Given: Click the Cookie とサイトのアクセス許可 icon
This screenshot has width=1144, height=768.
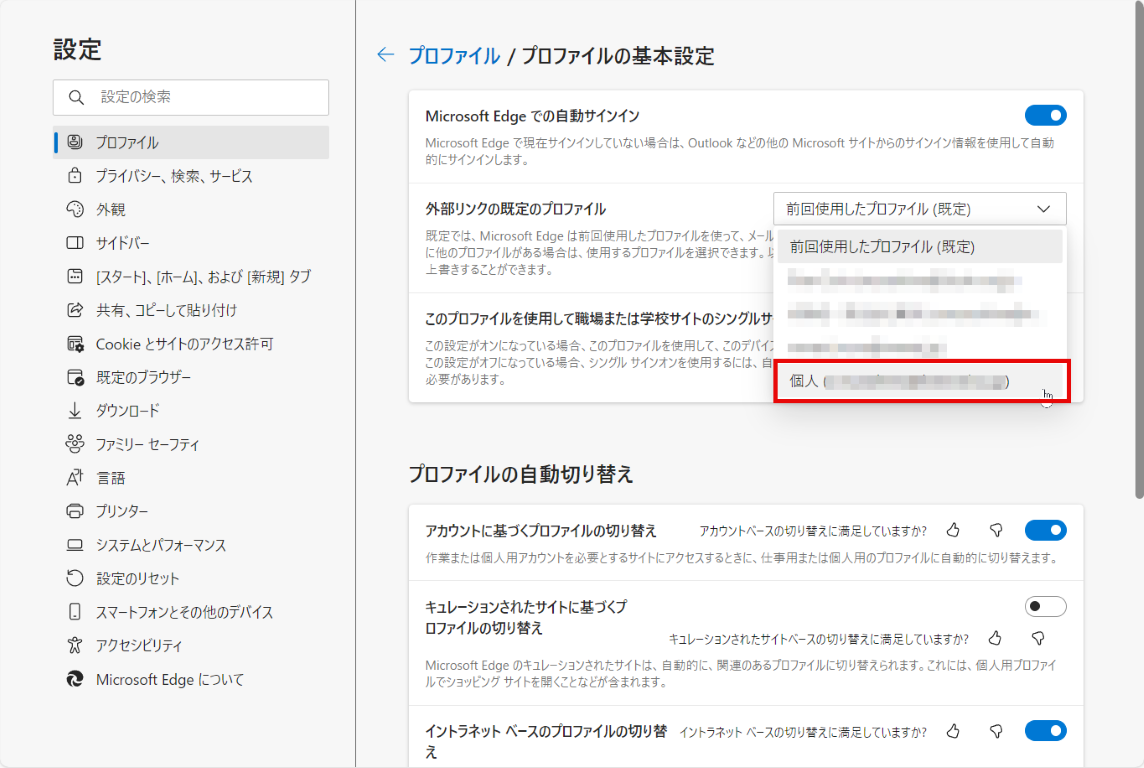Looking at the screenshot, I should (75, 344).
